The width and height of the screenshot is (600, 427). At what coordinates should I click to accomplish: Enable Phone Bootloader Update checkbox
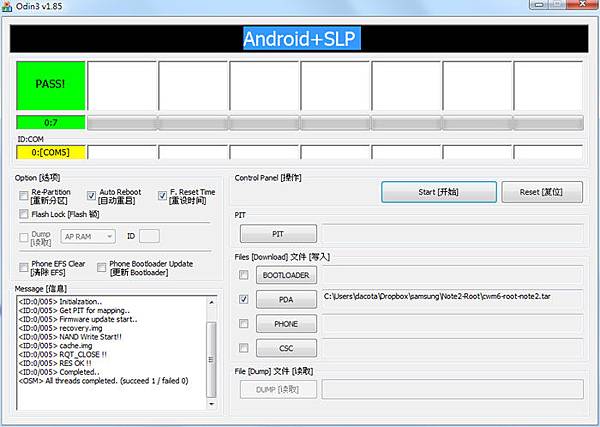[101, 267]
